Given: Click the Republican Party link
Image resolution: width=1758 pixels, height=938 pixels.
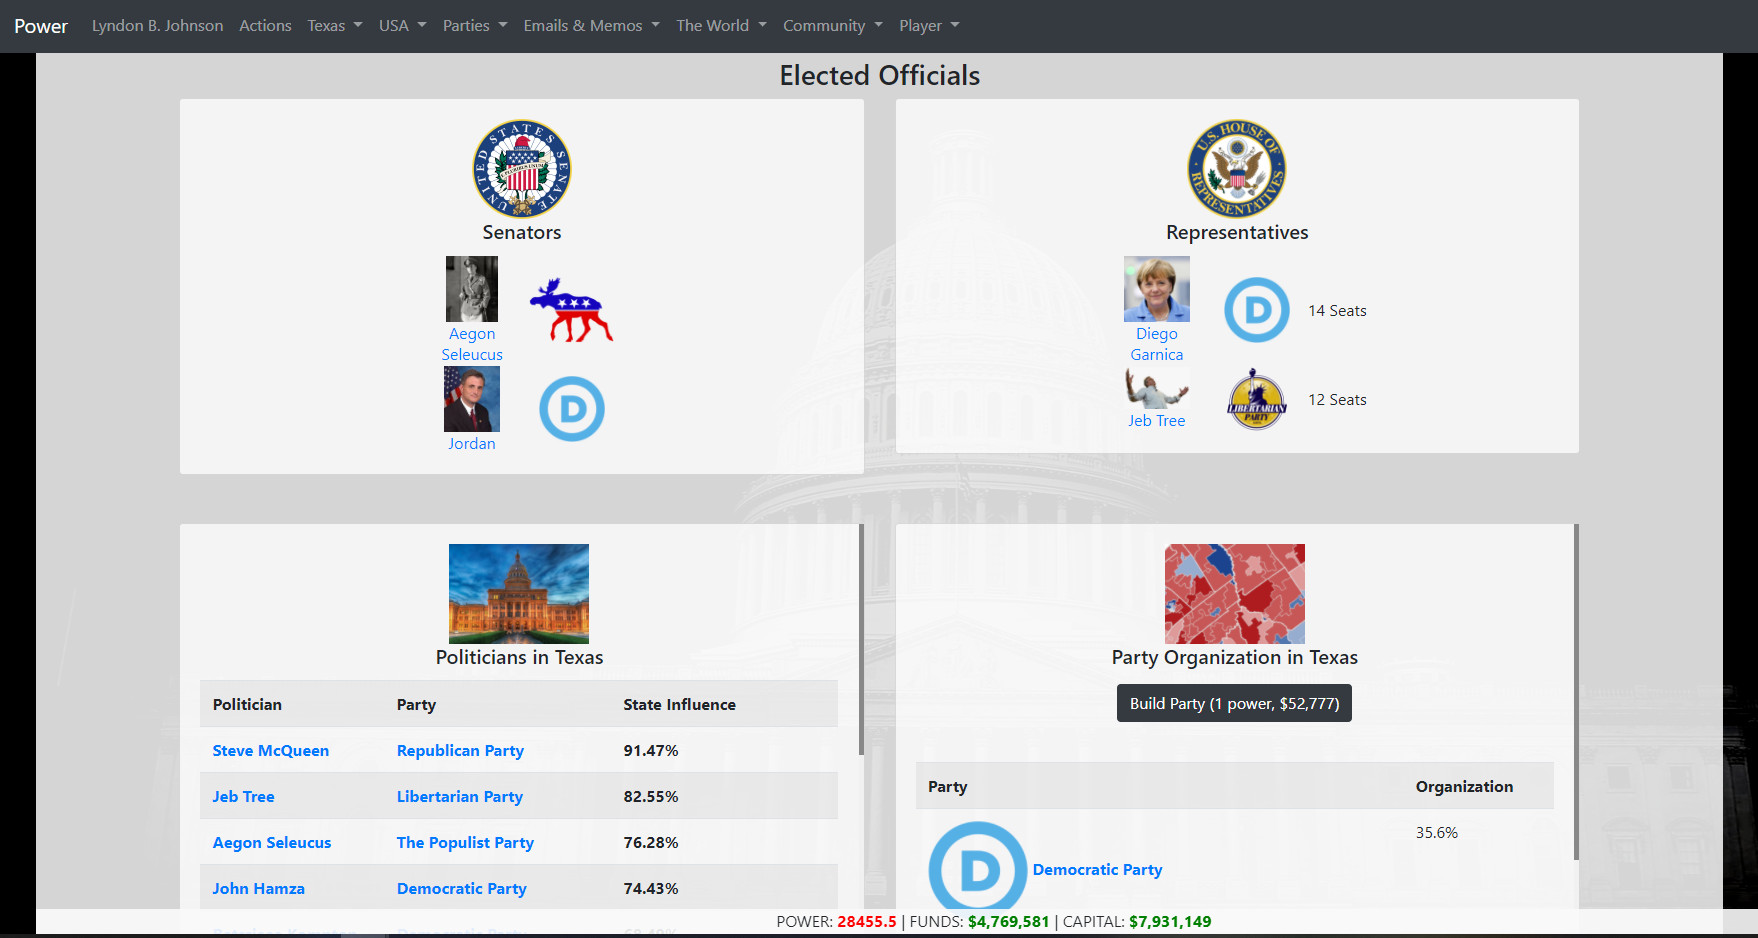Looking at the screenshot, I should point(460,750).
